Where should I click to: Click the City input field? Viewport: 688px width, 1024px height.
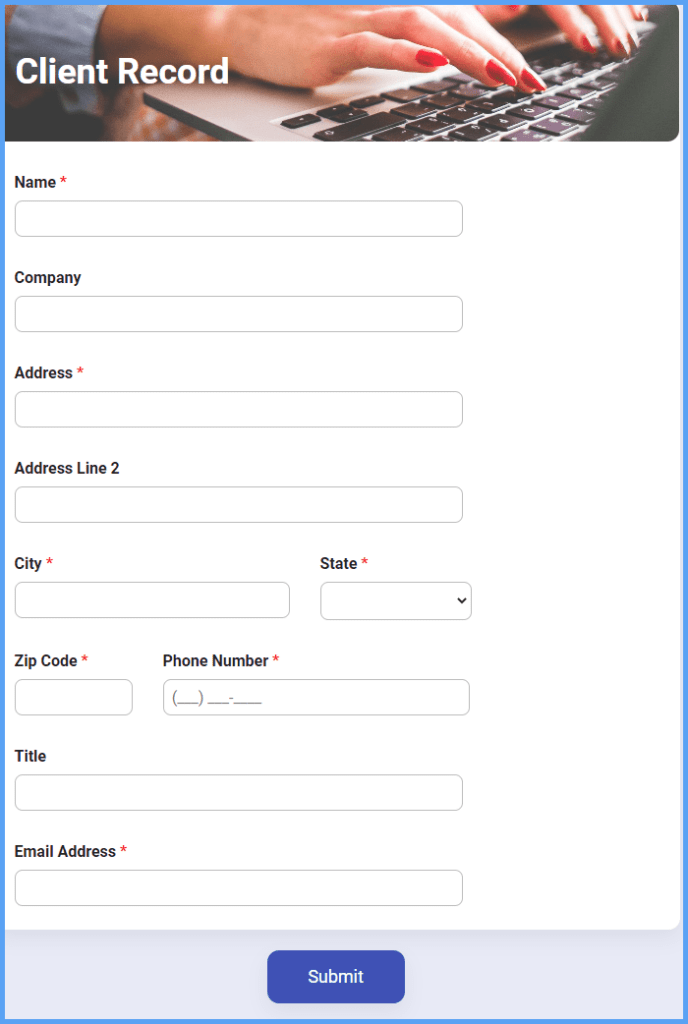(x=152, y=600)
